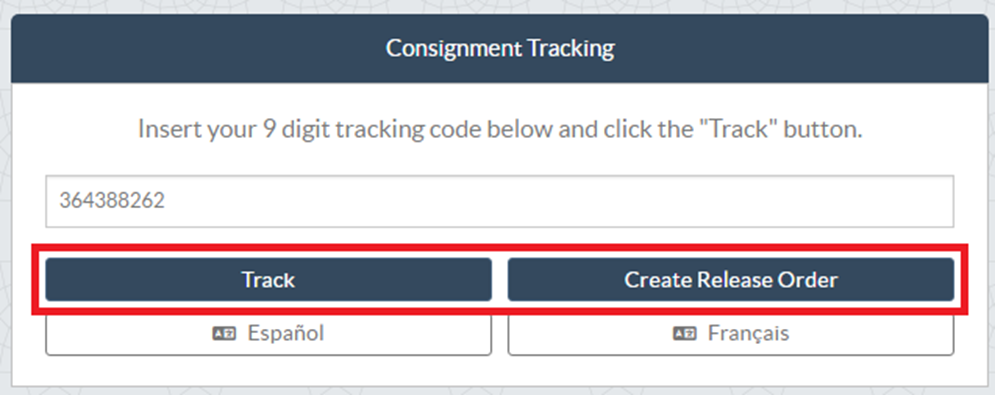This screenshot has height=395, width=995.
Task: Click the 364388262 tracking number text
Action: tap(112, 201)
